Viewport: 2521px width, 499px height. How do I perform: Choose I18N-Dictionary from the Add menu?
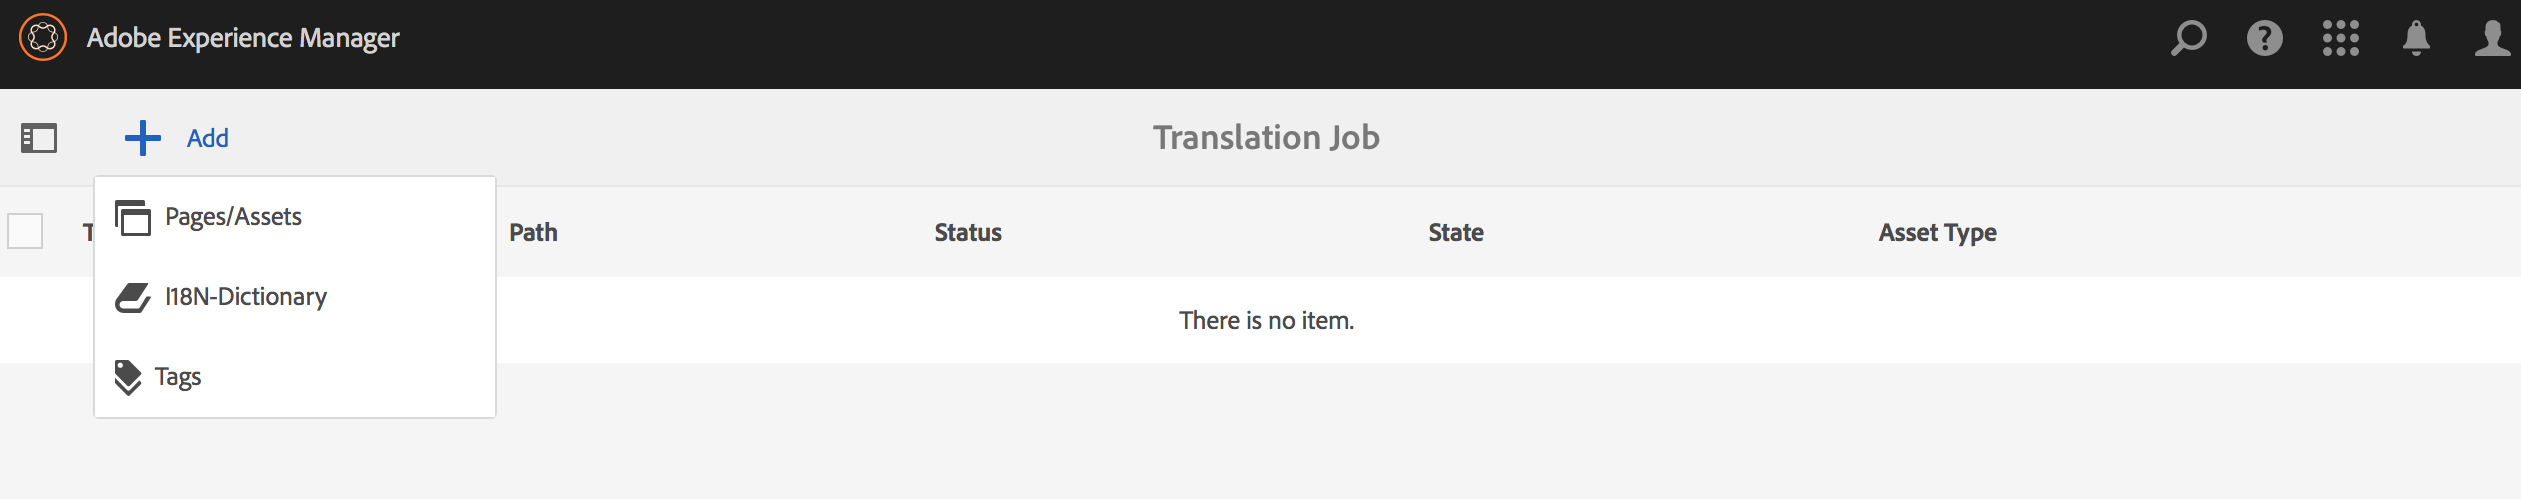(246, 297)
